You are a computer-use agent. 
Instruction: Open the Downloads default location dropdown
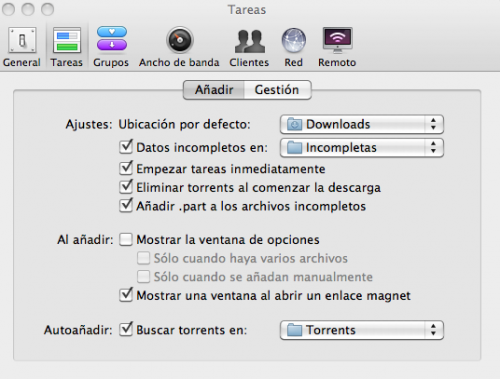tap(362, 124)
